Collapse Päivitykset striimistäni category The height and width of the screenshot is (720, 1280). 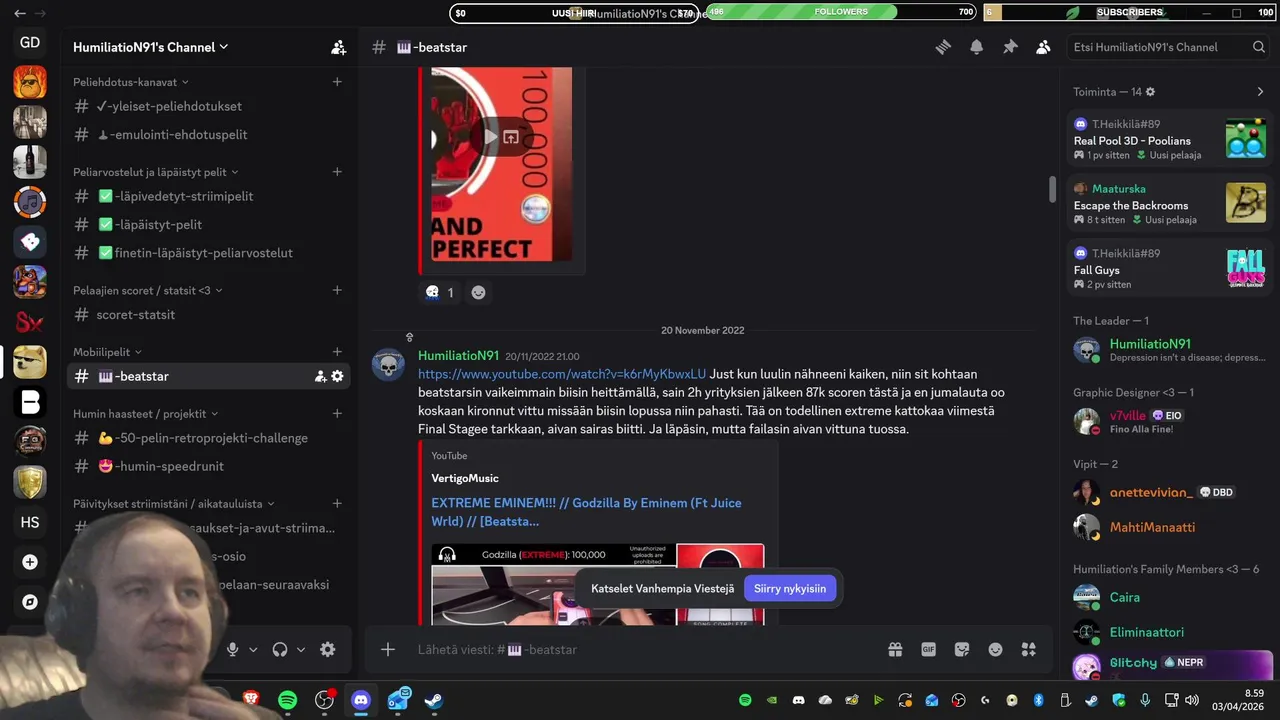174,504
